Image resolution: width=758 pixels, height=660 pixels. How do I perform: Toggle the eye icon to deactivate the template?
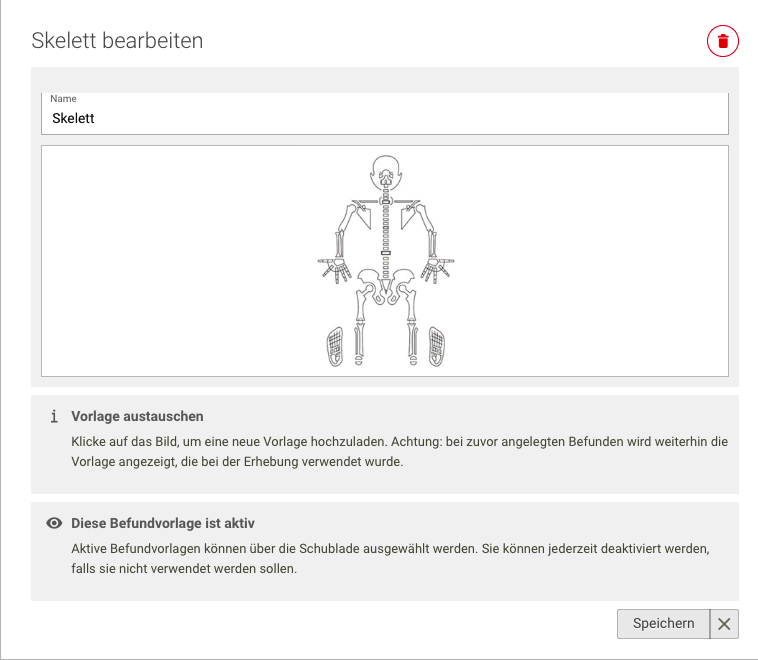[x=54, y=523]
